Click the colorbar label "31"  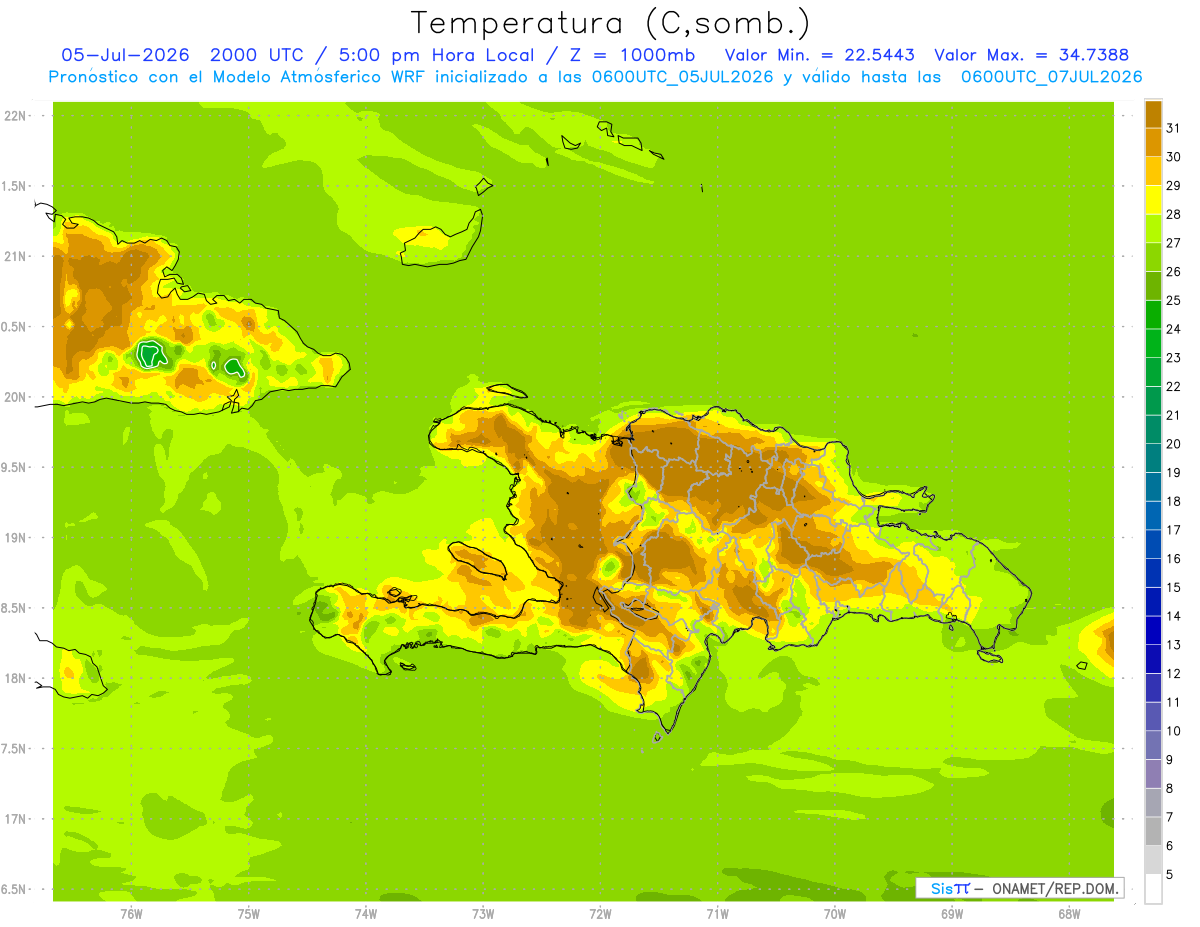coord(1173,128)
